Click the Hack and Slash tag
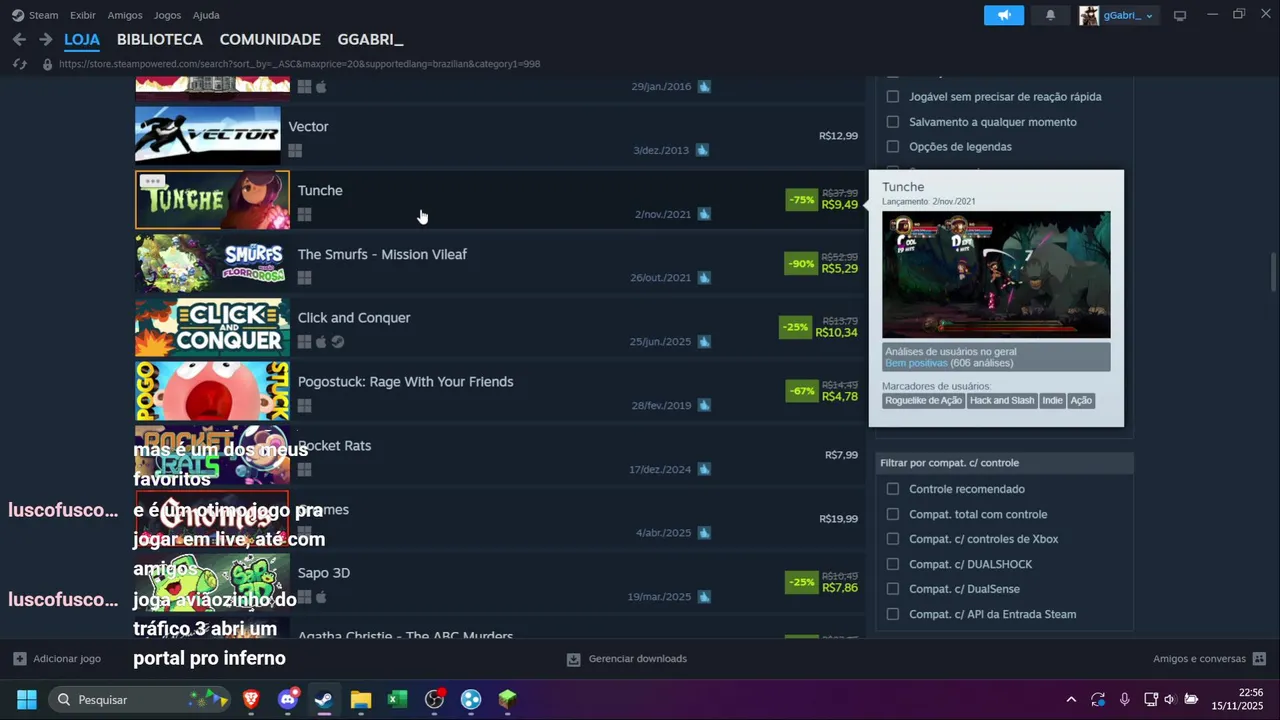The width and height of the screenshot is (1280, 720). tap(1002, 400)
